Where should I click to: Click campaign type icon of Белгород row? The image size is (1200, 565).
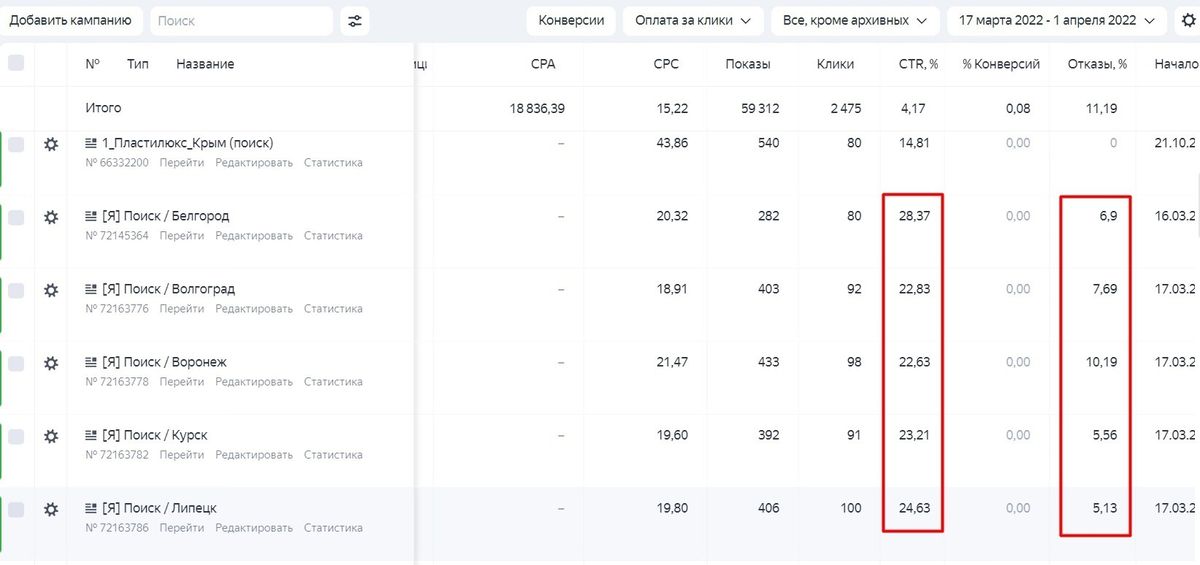pyautogui.click(x=91, y=216)
